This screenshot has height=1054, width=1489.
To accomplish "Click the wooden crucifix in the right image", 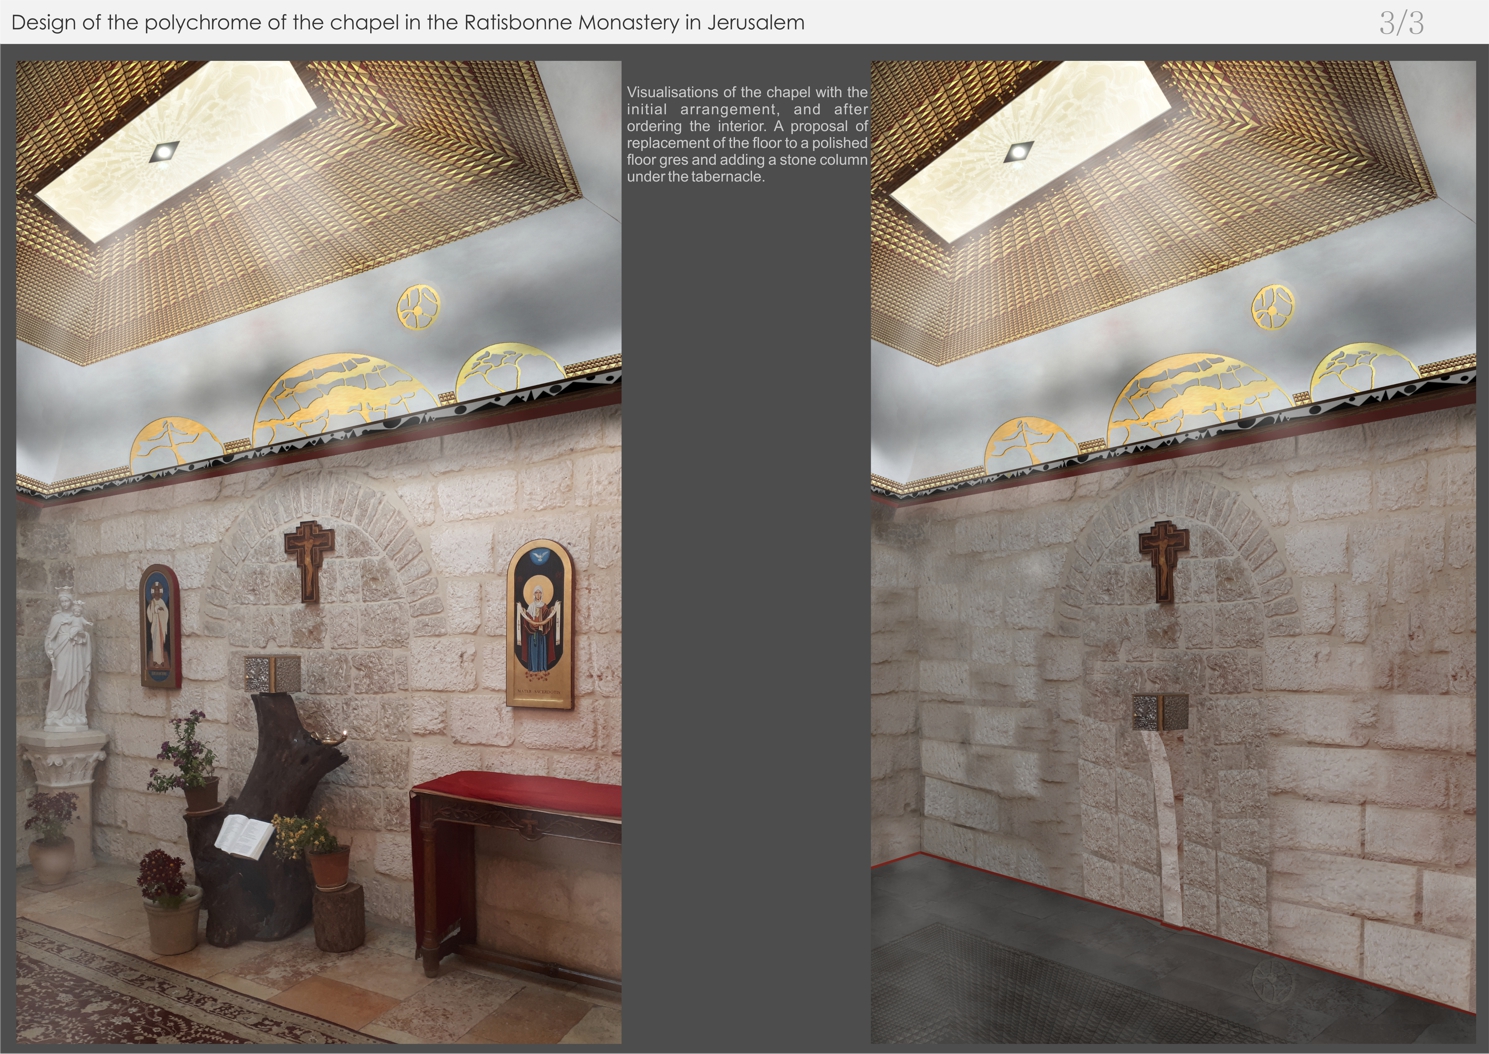I will click(1163, 559).
